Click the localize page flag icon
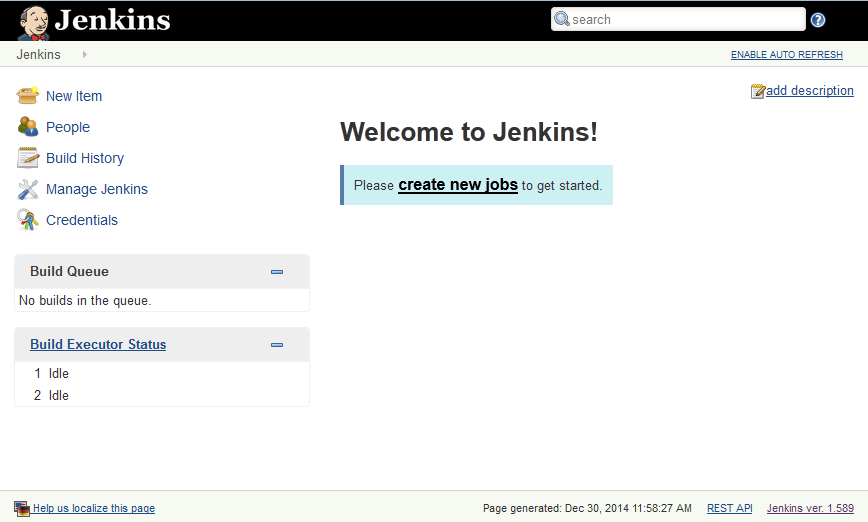The width and height of the screenshot is (868, 522). 22,508
